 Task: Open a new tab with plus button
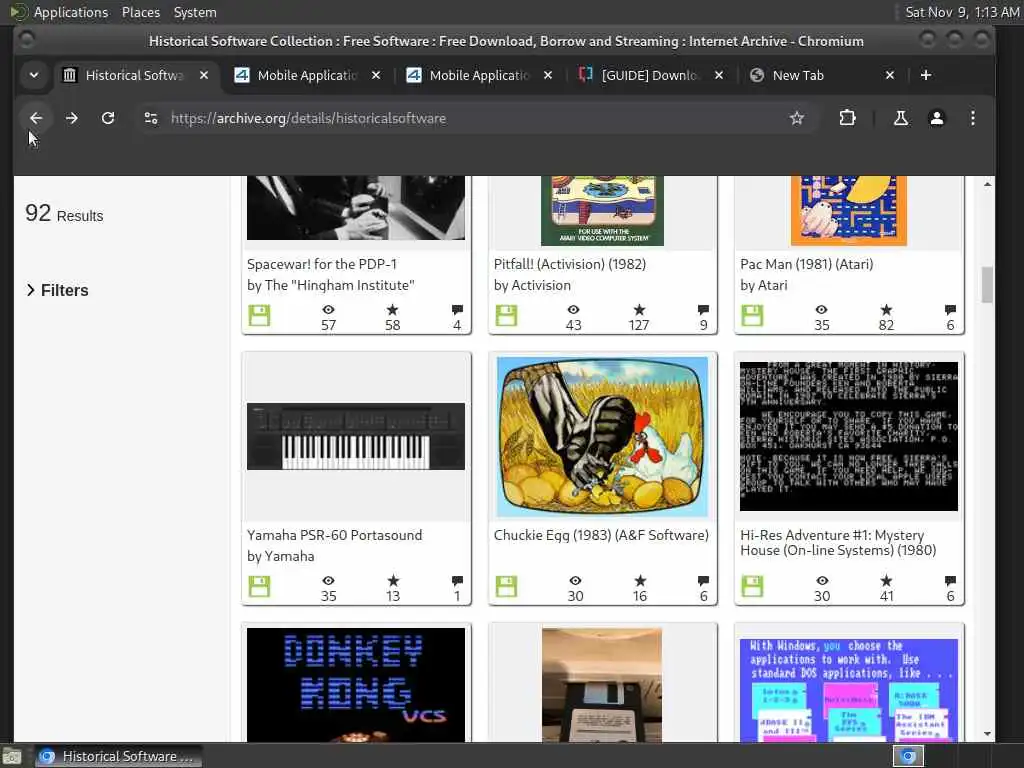[x=925, y=75]
